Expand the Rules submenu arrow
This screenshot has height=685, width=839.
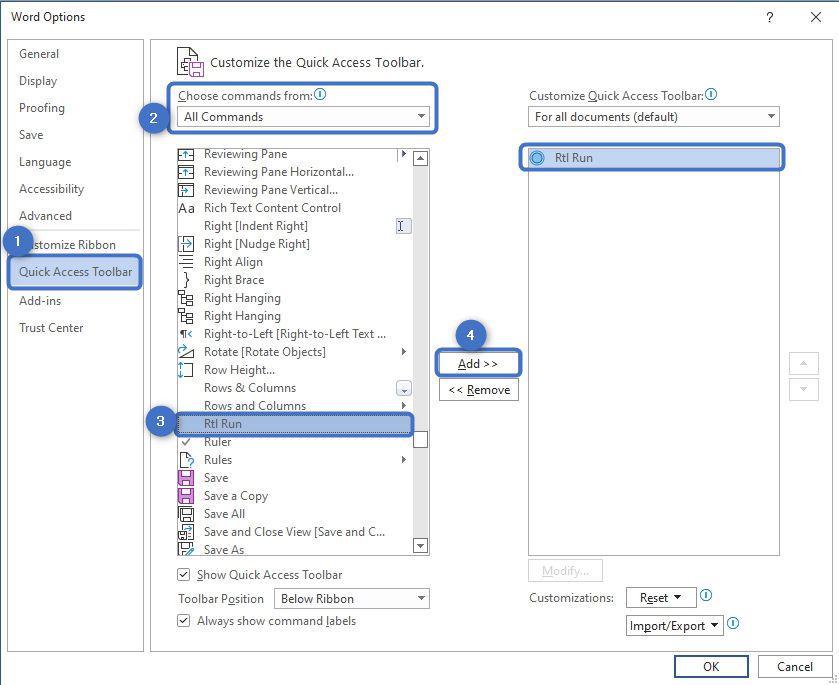coord(403,460)
